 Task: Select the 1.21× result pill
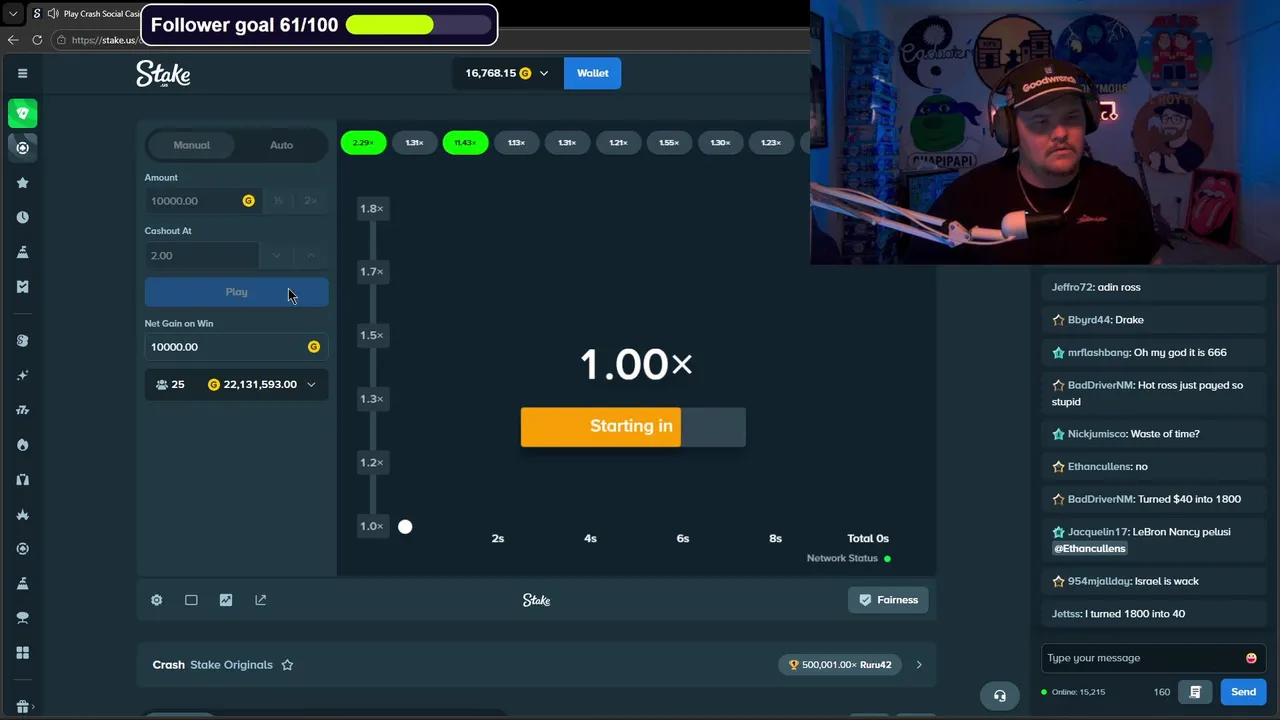(x=618, y=143)
